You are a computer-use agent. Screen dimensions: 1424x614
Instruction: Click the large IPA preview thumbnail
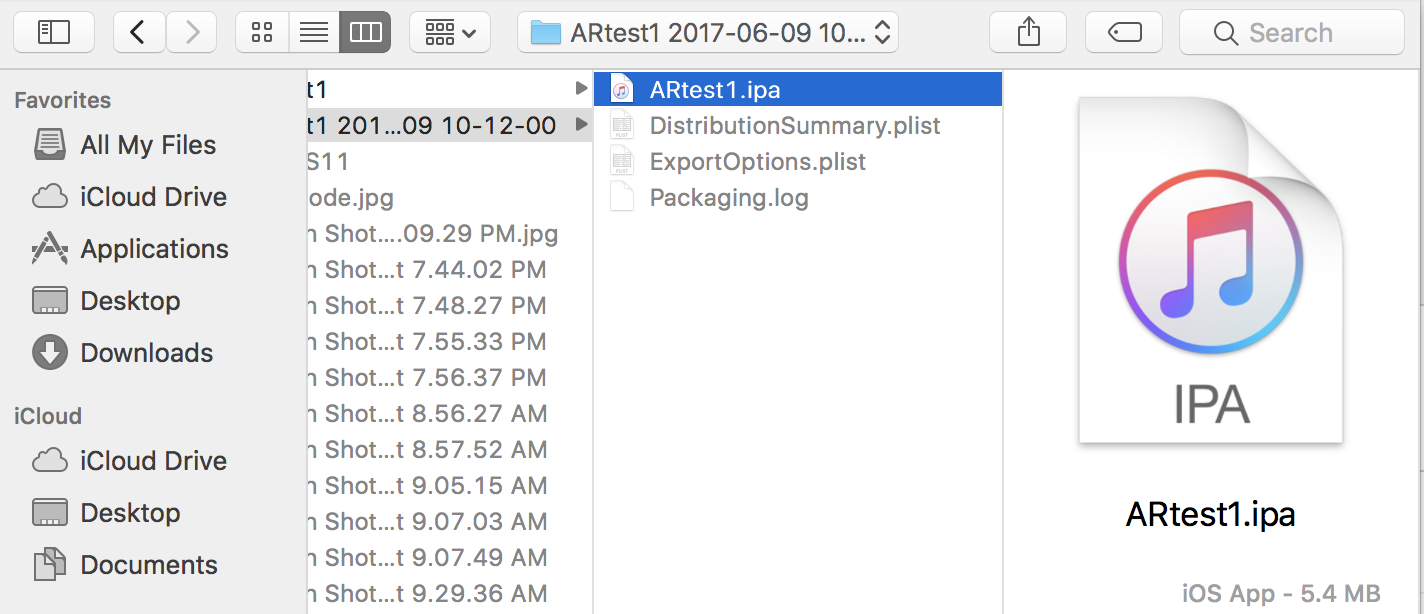1211,270
